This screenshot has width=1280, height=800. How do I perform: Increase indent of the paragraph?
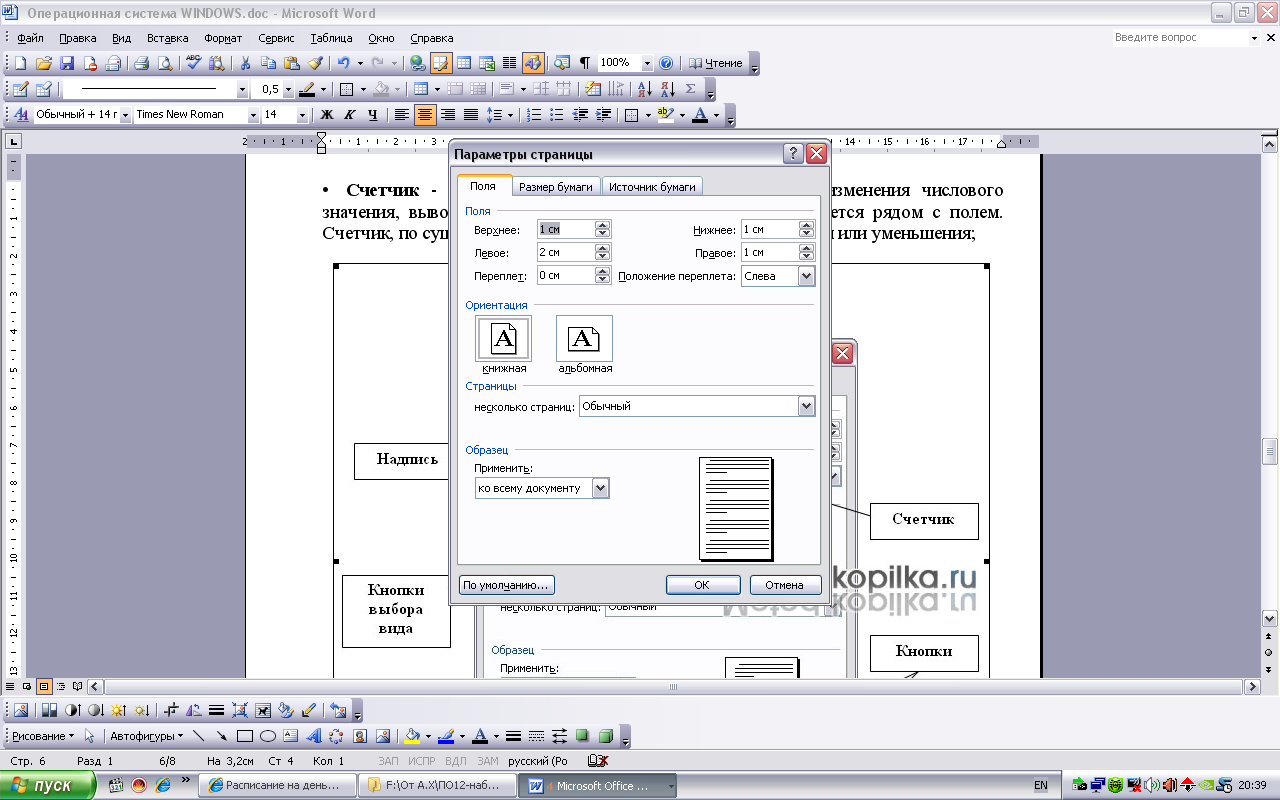[x=604, y=115]
